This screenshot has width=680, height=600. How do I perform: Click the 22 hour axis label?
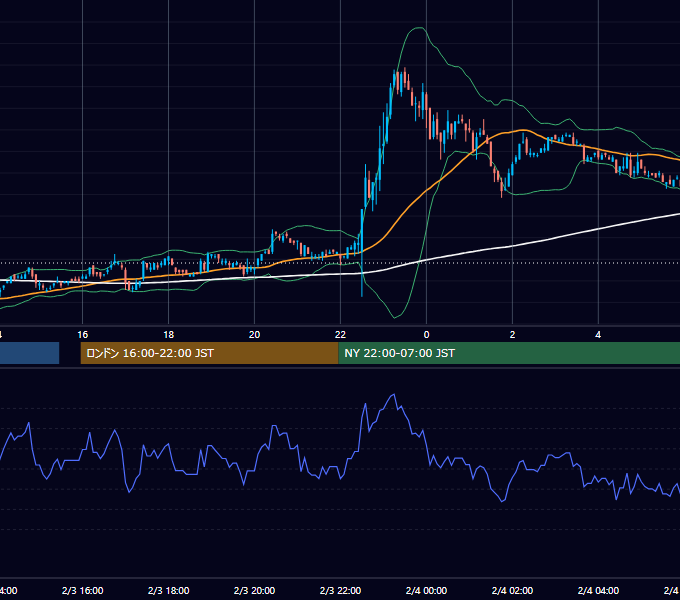click(340, 335)
